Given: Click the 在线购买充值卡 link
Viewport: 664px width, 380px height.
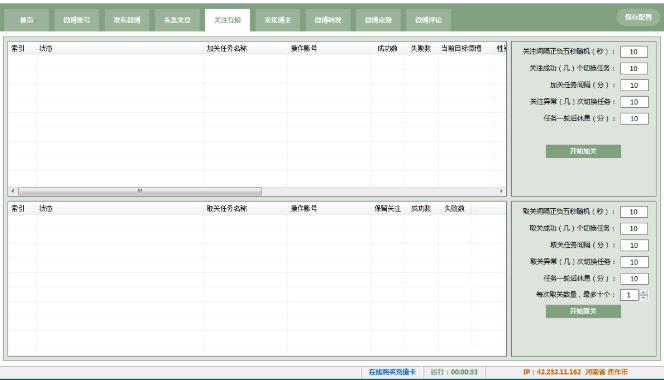Looking at the screenshot, I should point(392,372).
